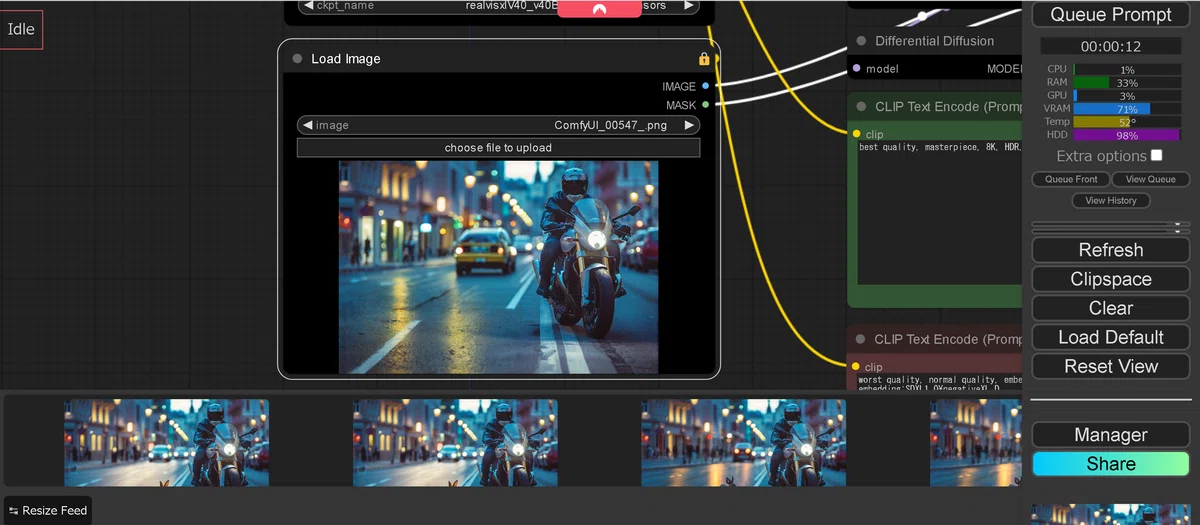Screen dimensions: 1200x525
Task: Clear the workflow with Clear button
Action: click(x=1111, y=308)
